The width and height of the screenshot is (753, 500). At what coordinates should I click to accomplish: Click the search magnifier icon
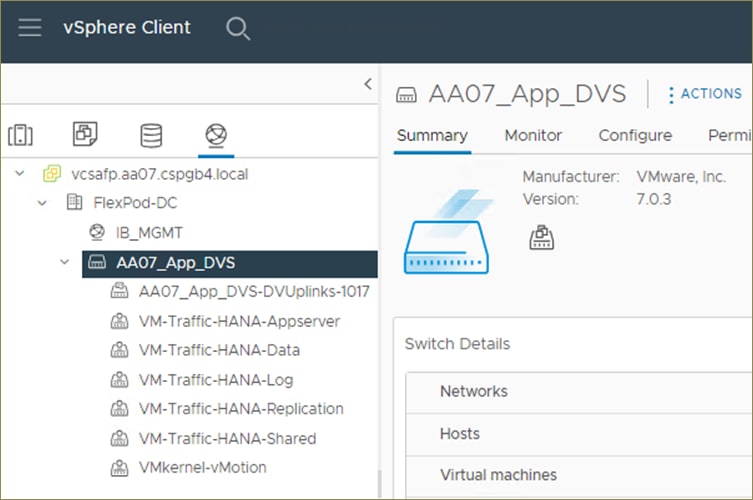[238, 28]
